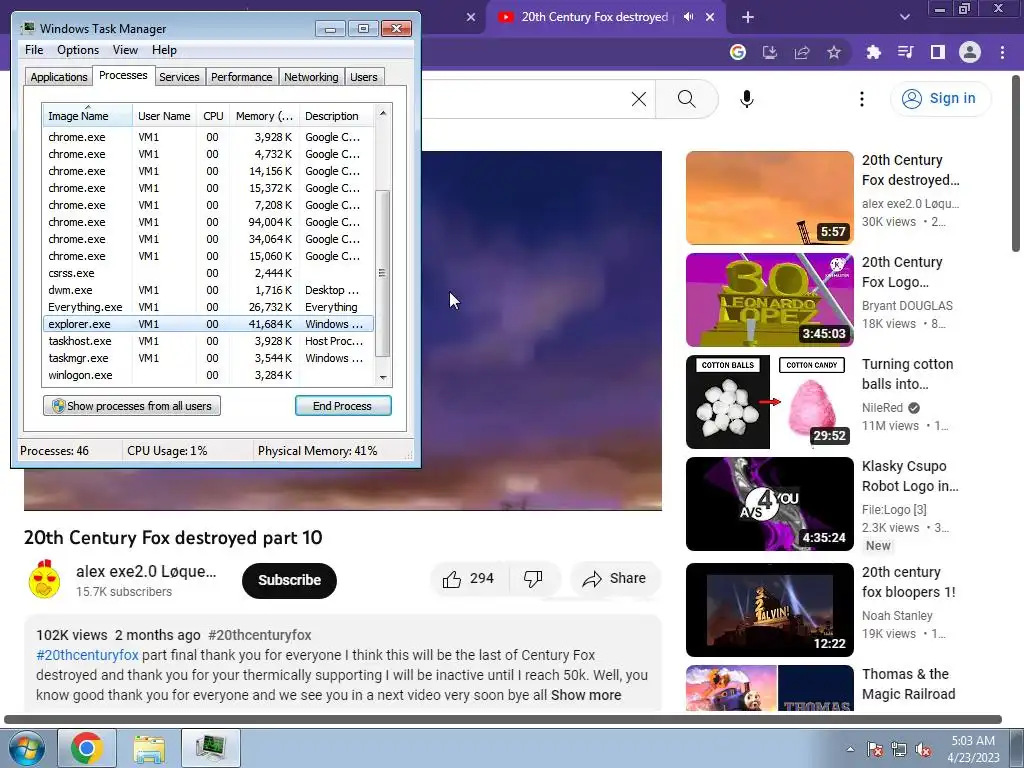Show hidden tray icons arrow

(850, 749)
